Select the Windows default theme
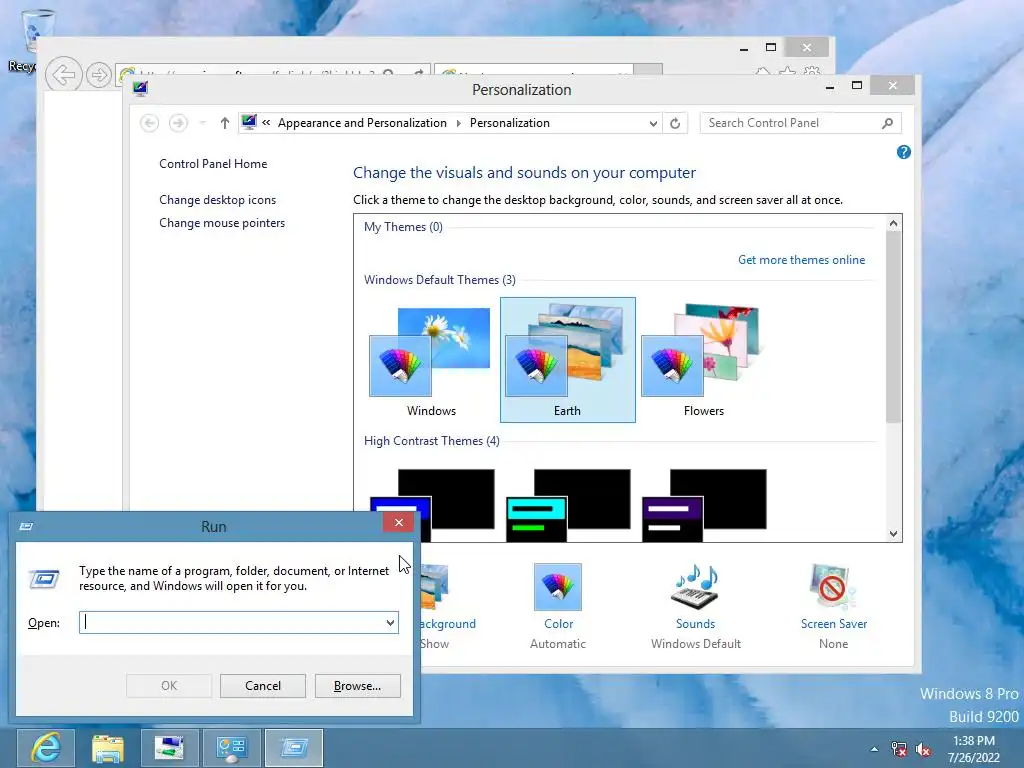 click(x=430, y=360)
